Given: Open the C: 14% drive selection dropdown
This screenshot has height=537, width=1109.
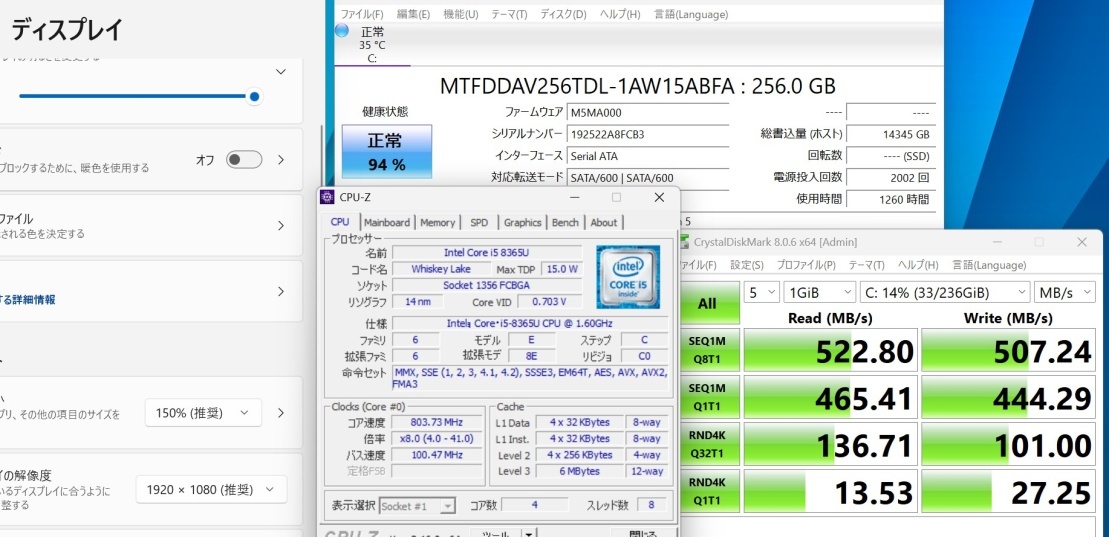Looking at the screenshot, I should coord(945,292).
